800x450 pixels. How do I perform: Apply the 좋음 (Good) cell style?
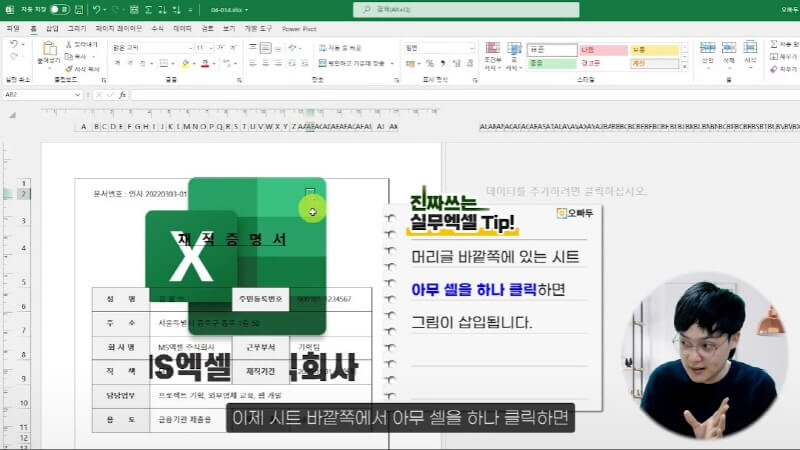(552, 63)
